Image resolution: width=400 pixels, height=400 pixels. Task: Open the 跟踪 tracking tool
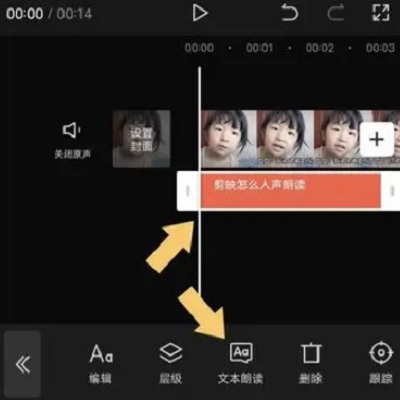click(381, 364)
